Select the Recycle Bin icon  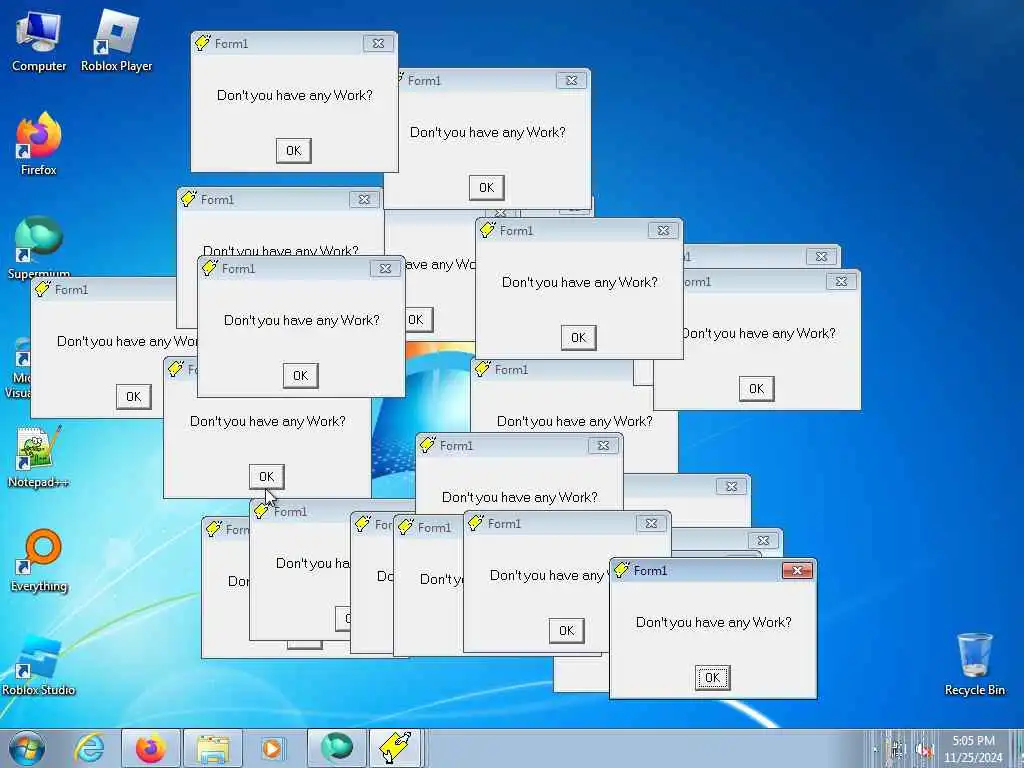pos(974,664)
